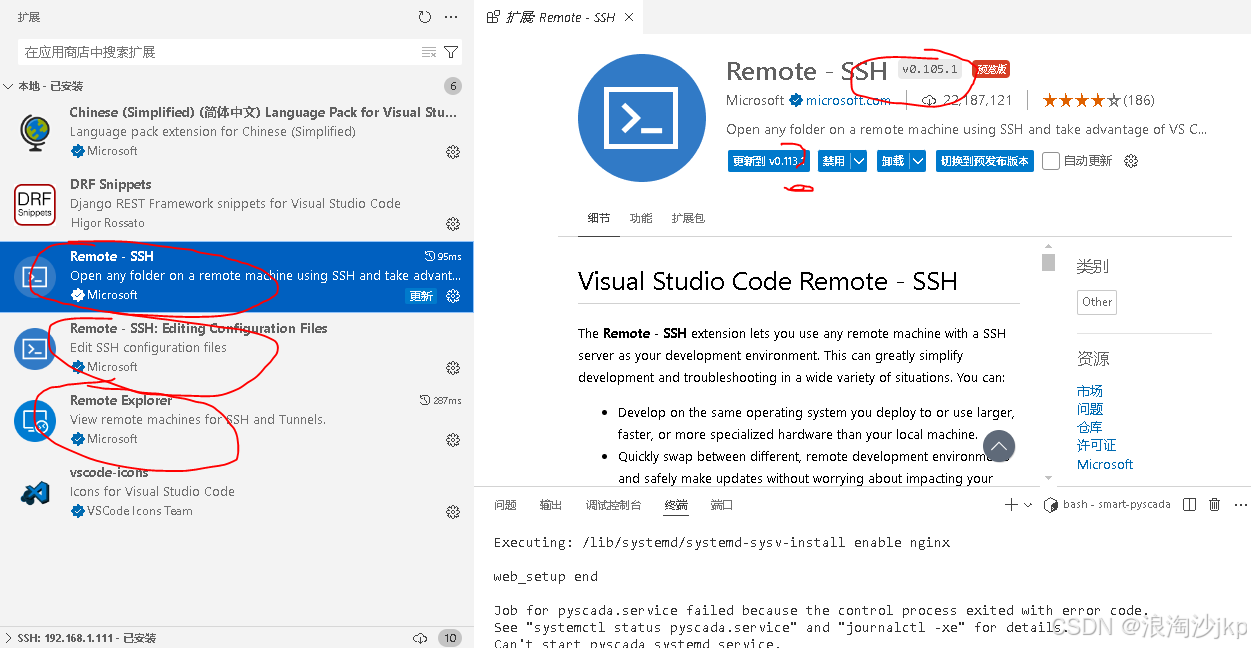
Task: Open the gear menu on the selected Remote - SSH row
Action: [x=453, y=296]
